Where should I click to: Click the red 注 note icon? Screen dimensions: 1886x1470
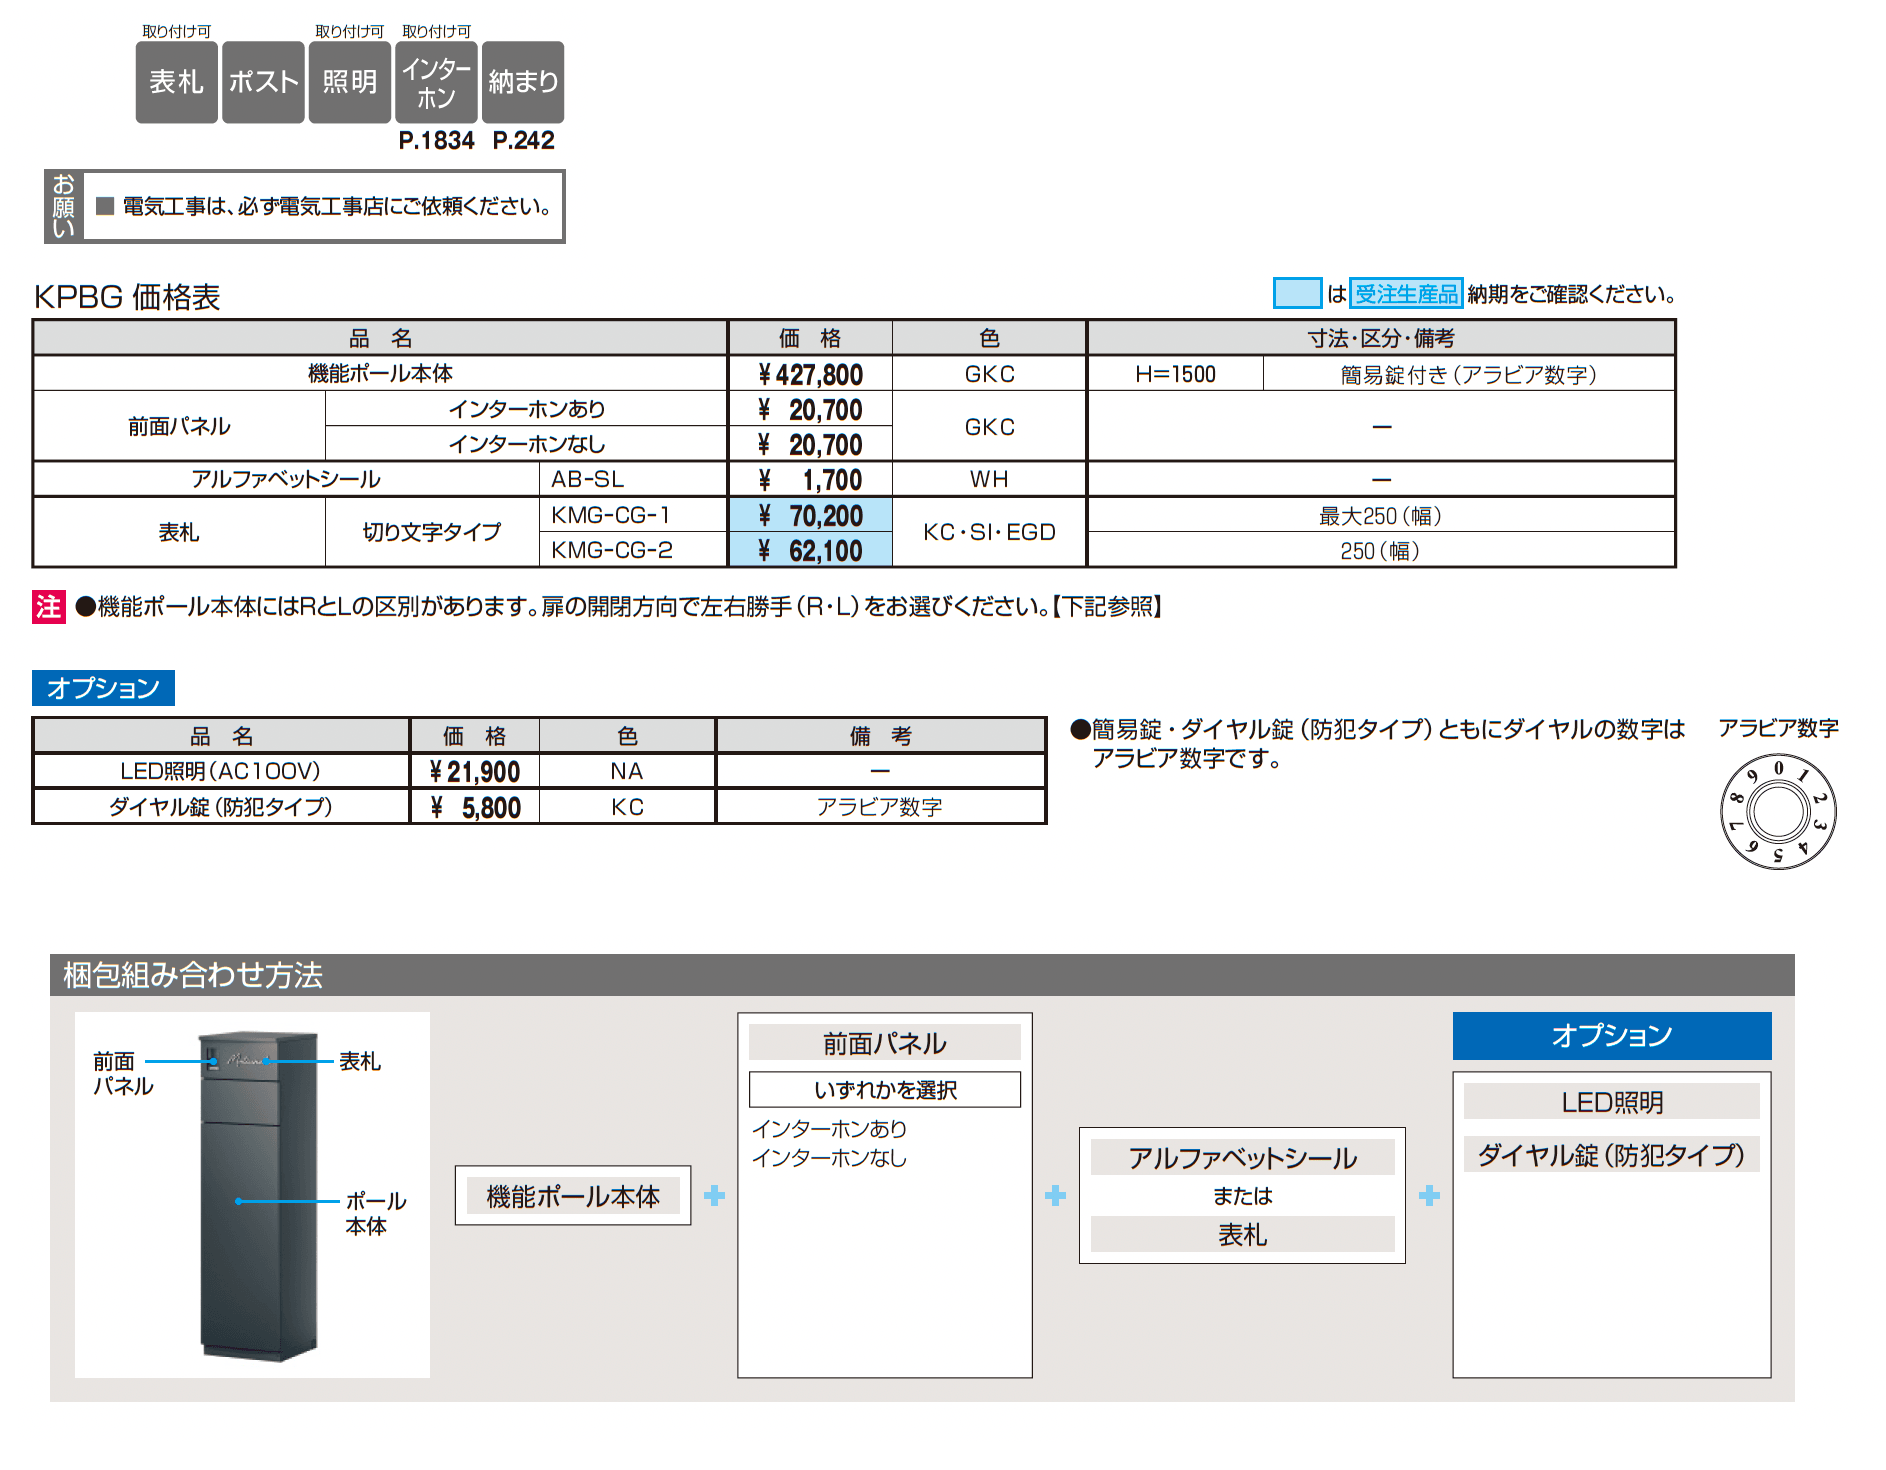tap(48, 607)
